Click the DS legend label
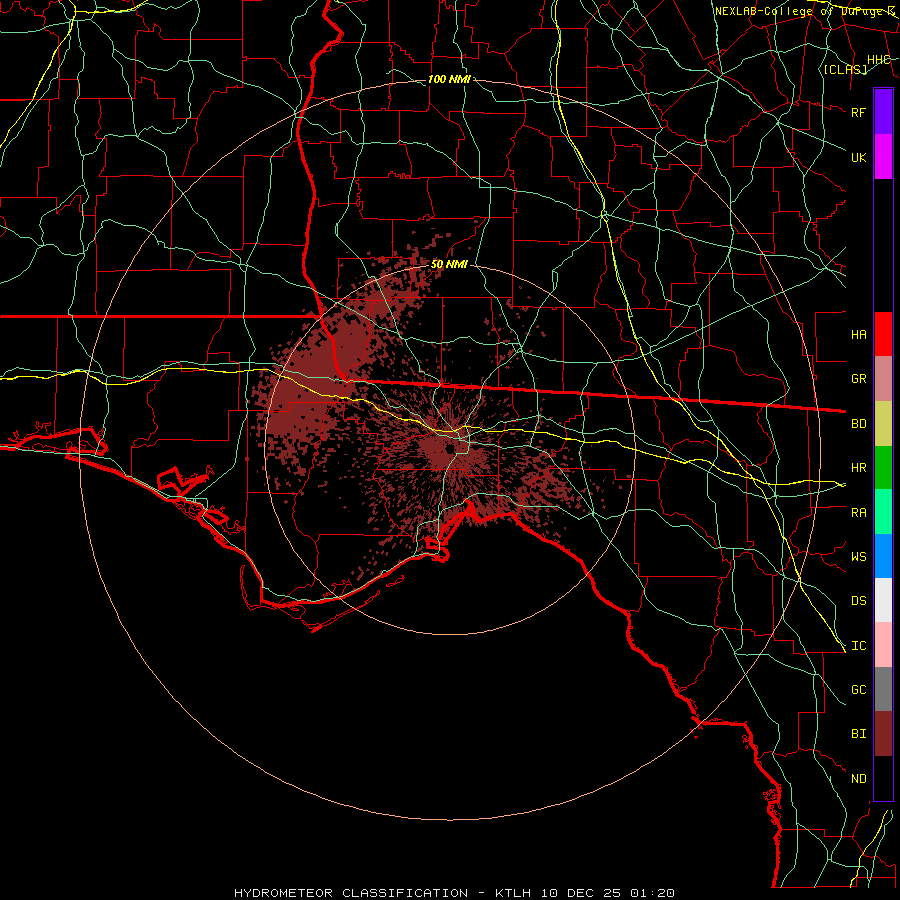This screenshot has height=900, width=900. click(x=858, y=601)
